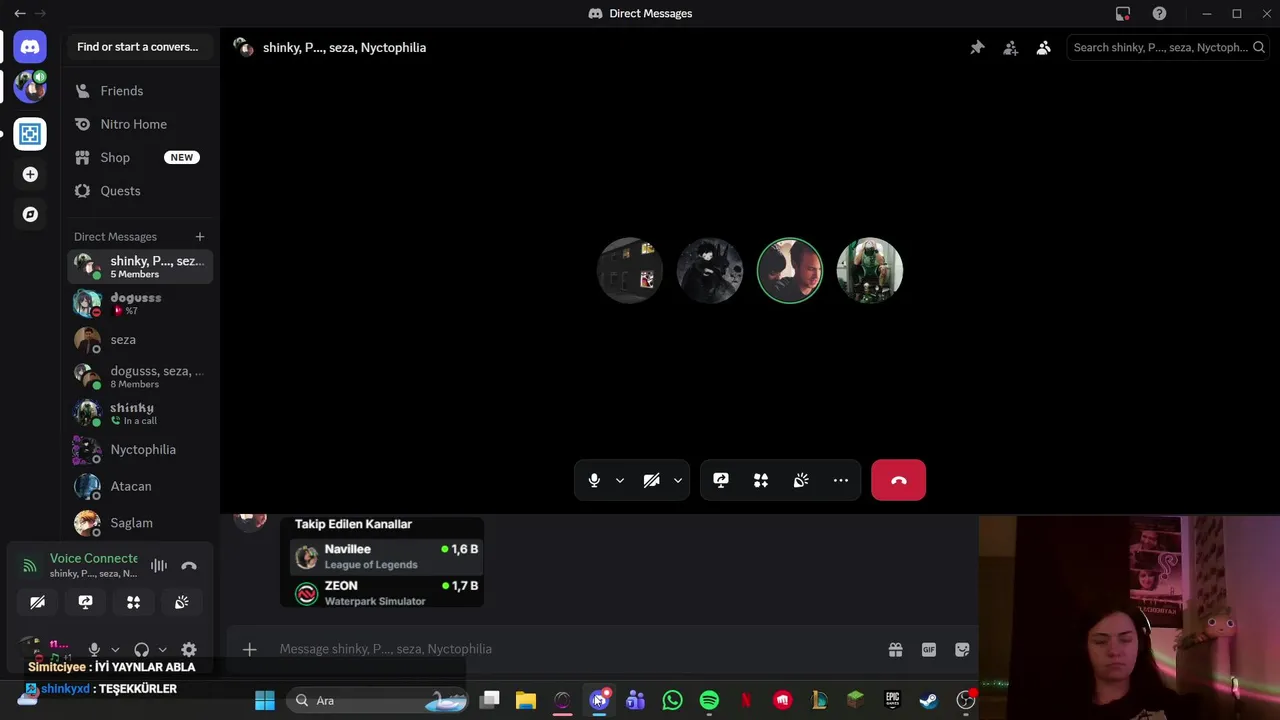Screen dimensions: 1280x720
Task: Open Navillee League of Legends channel row
Action: (x=386, y=557)
